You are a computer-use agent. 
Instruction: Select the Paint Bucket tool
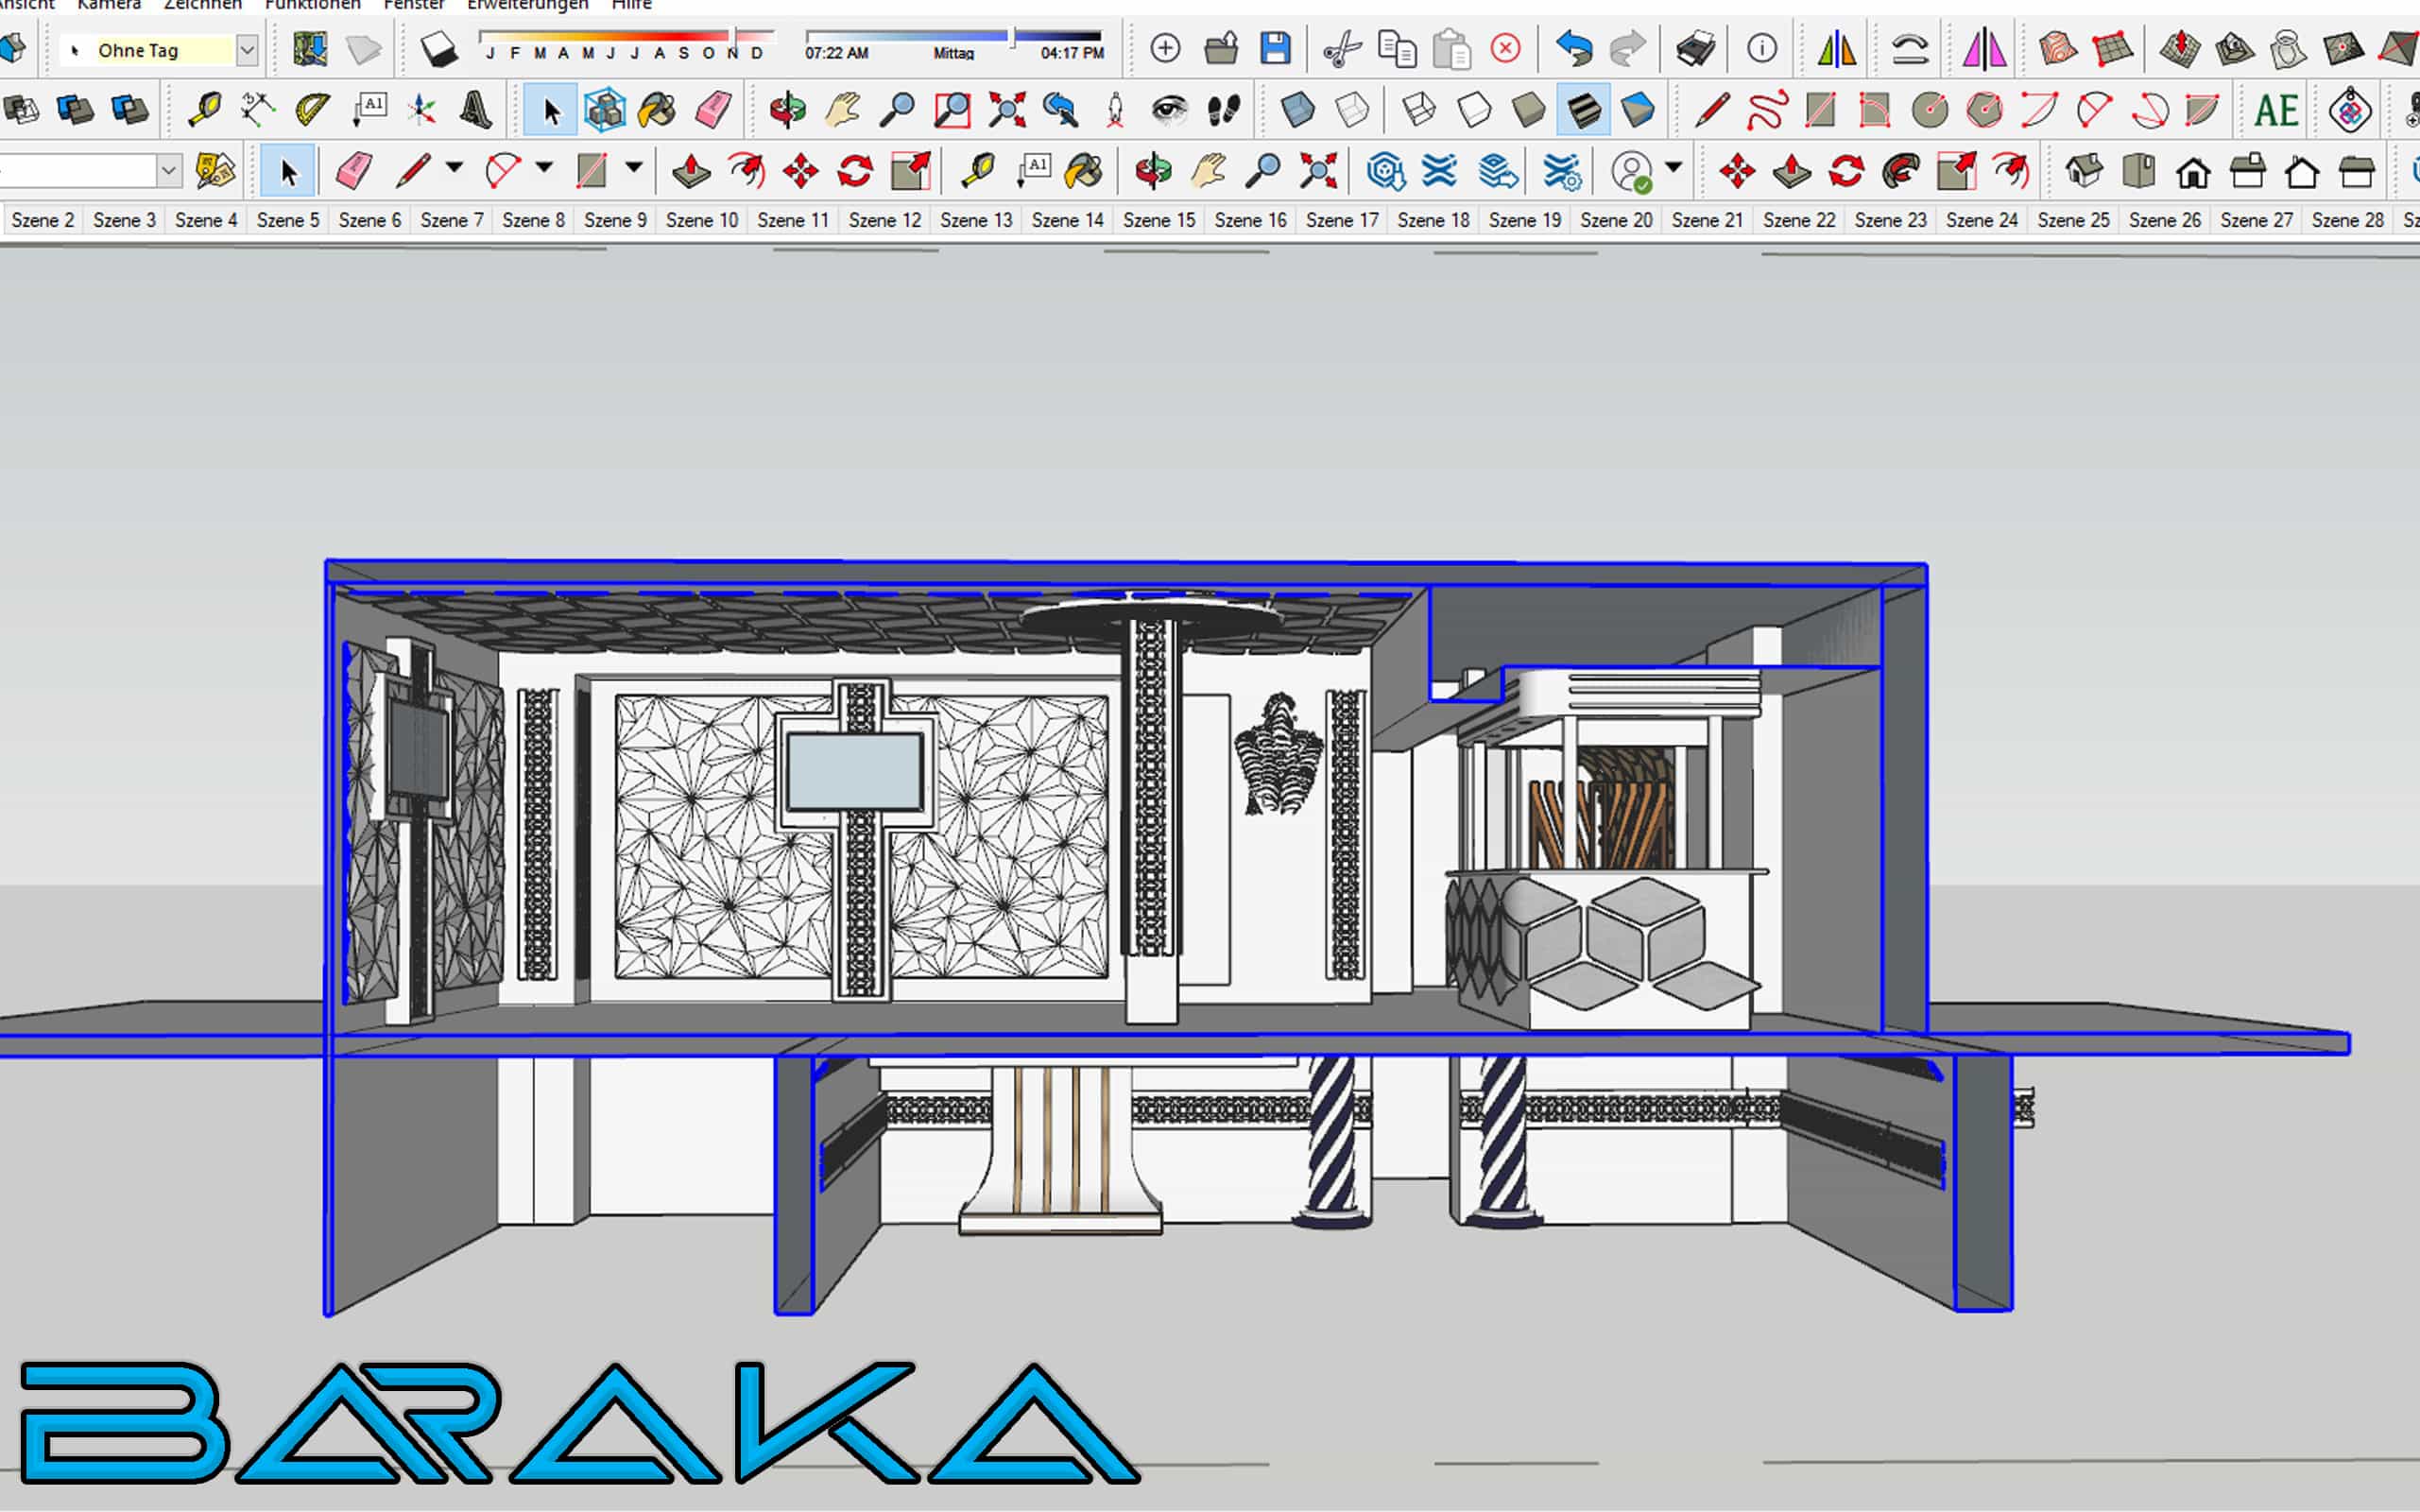click(x=656, y=110)
